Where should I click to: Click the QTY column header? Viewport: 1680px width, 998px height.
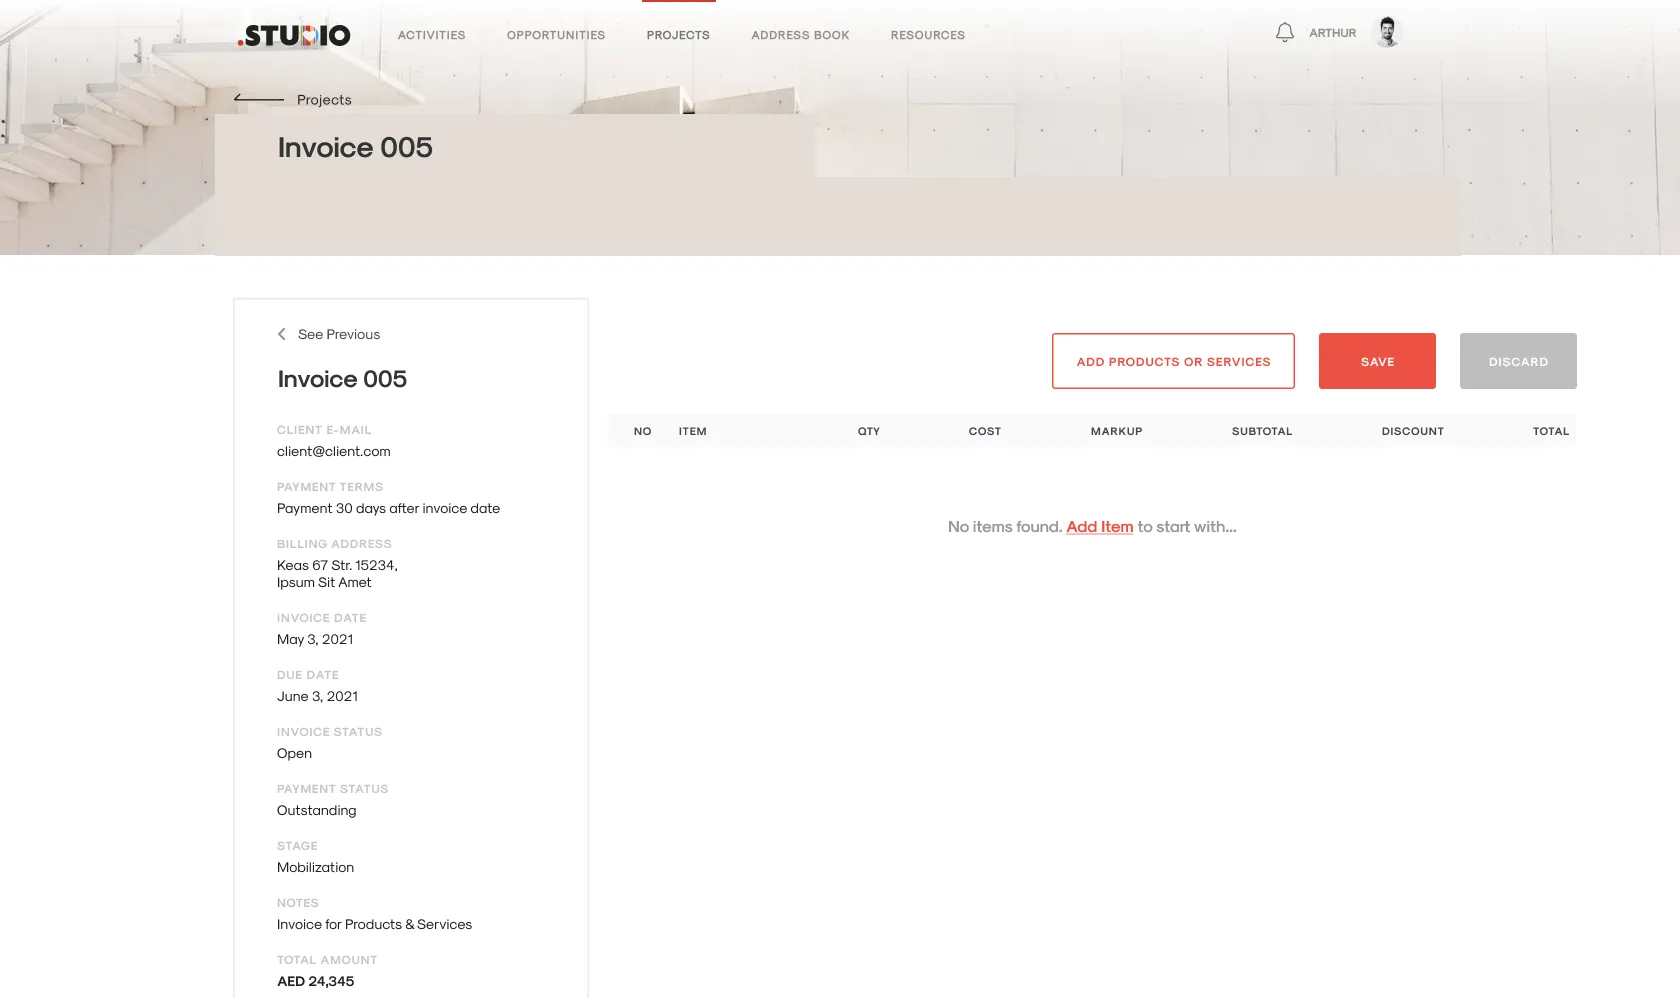(868, 431)
